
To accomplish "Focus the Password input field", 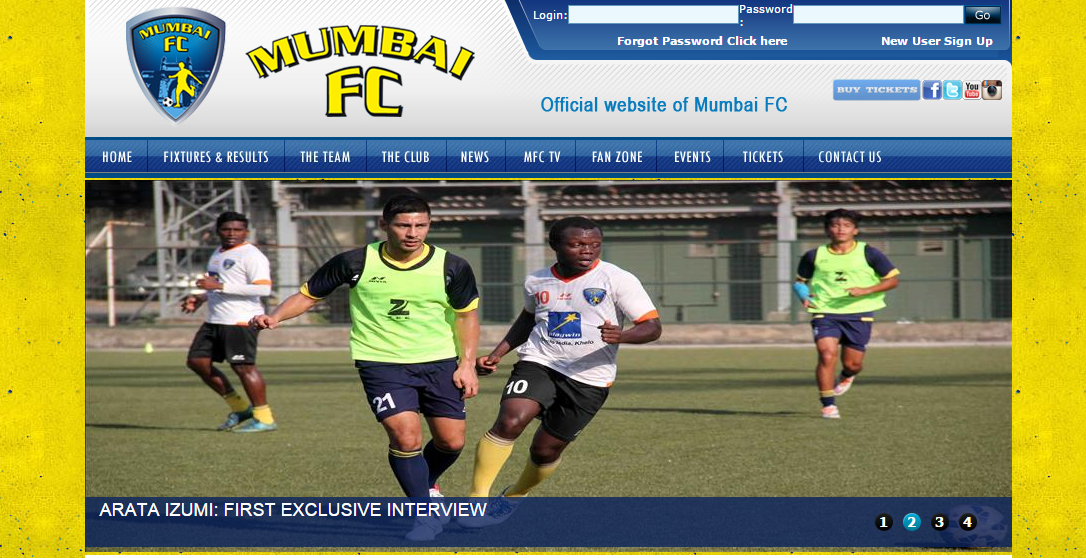I will [878, 15].
